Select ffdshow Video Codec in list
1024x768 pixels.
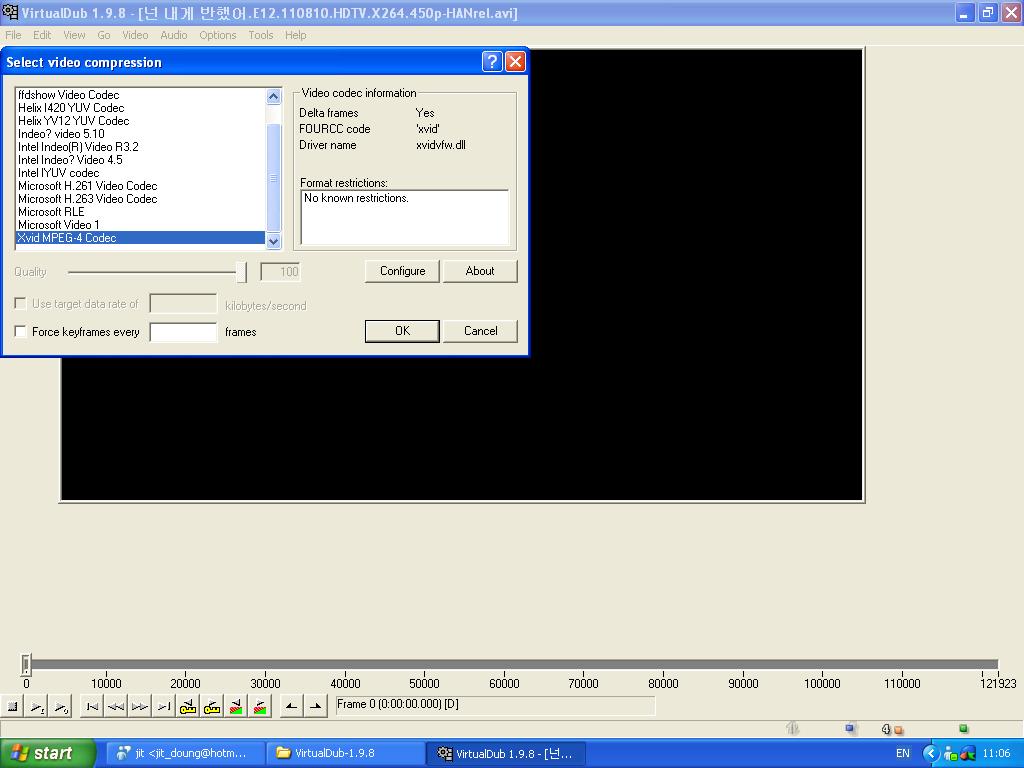coord(140,95)
